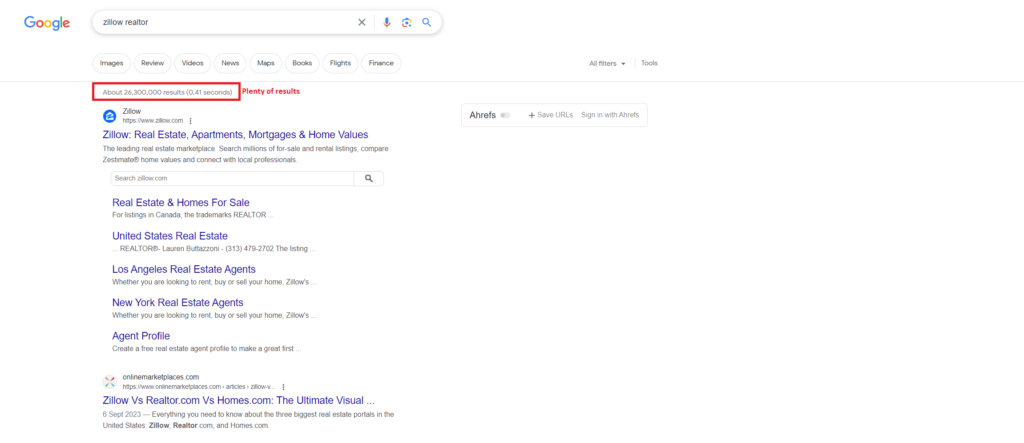Screen dimensions: 1024x443
Task: Click the onlinemarketplaces.com favicon
Action: click(110, 382)
